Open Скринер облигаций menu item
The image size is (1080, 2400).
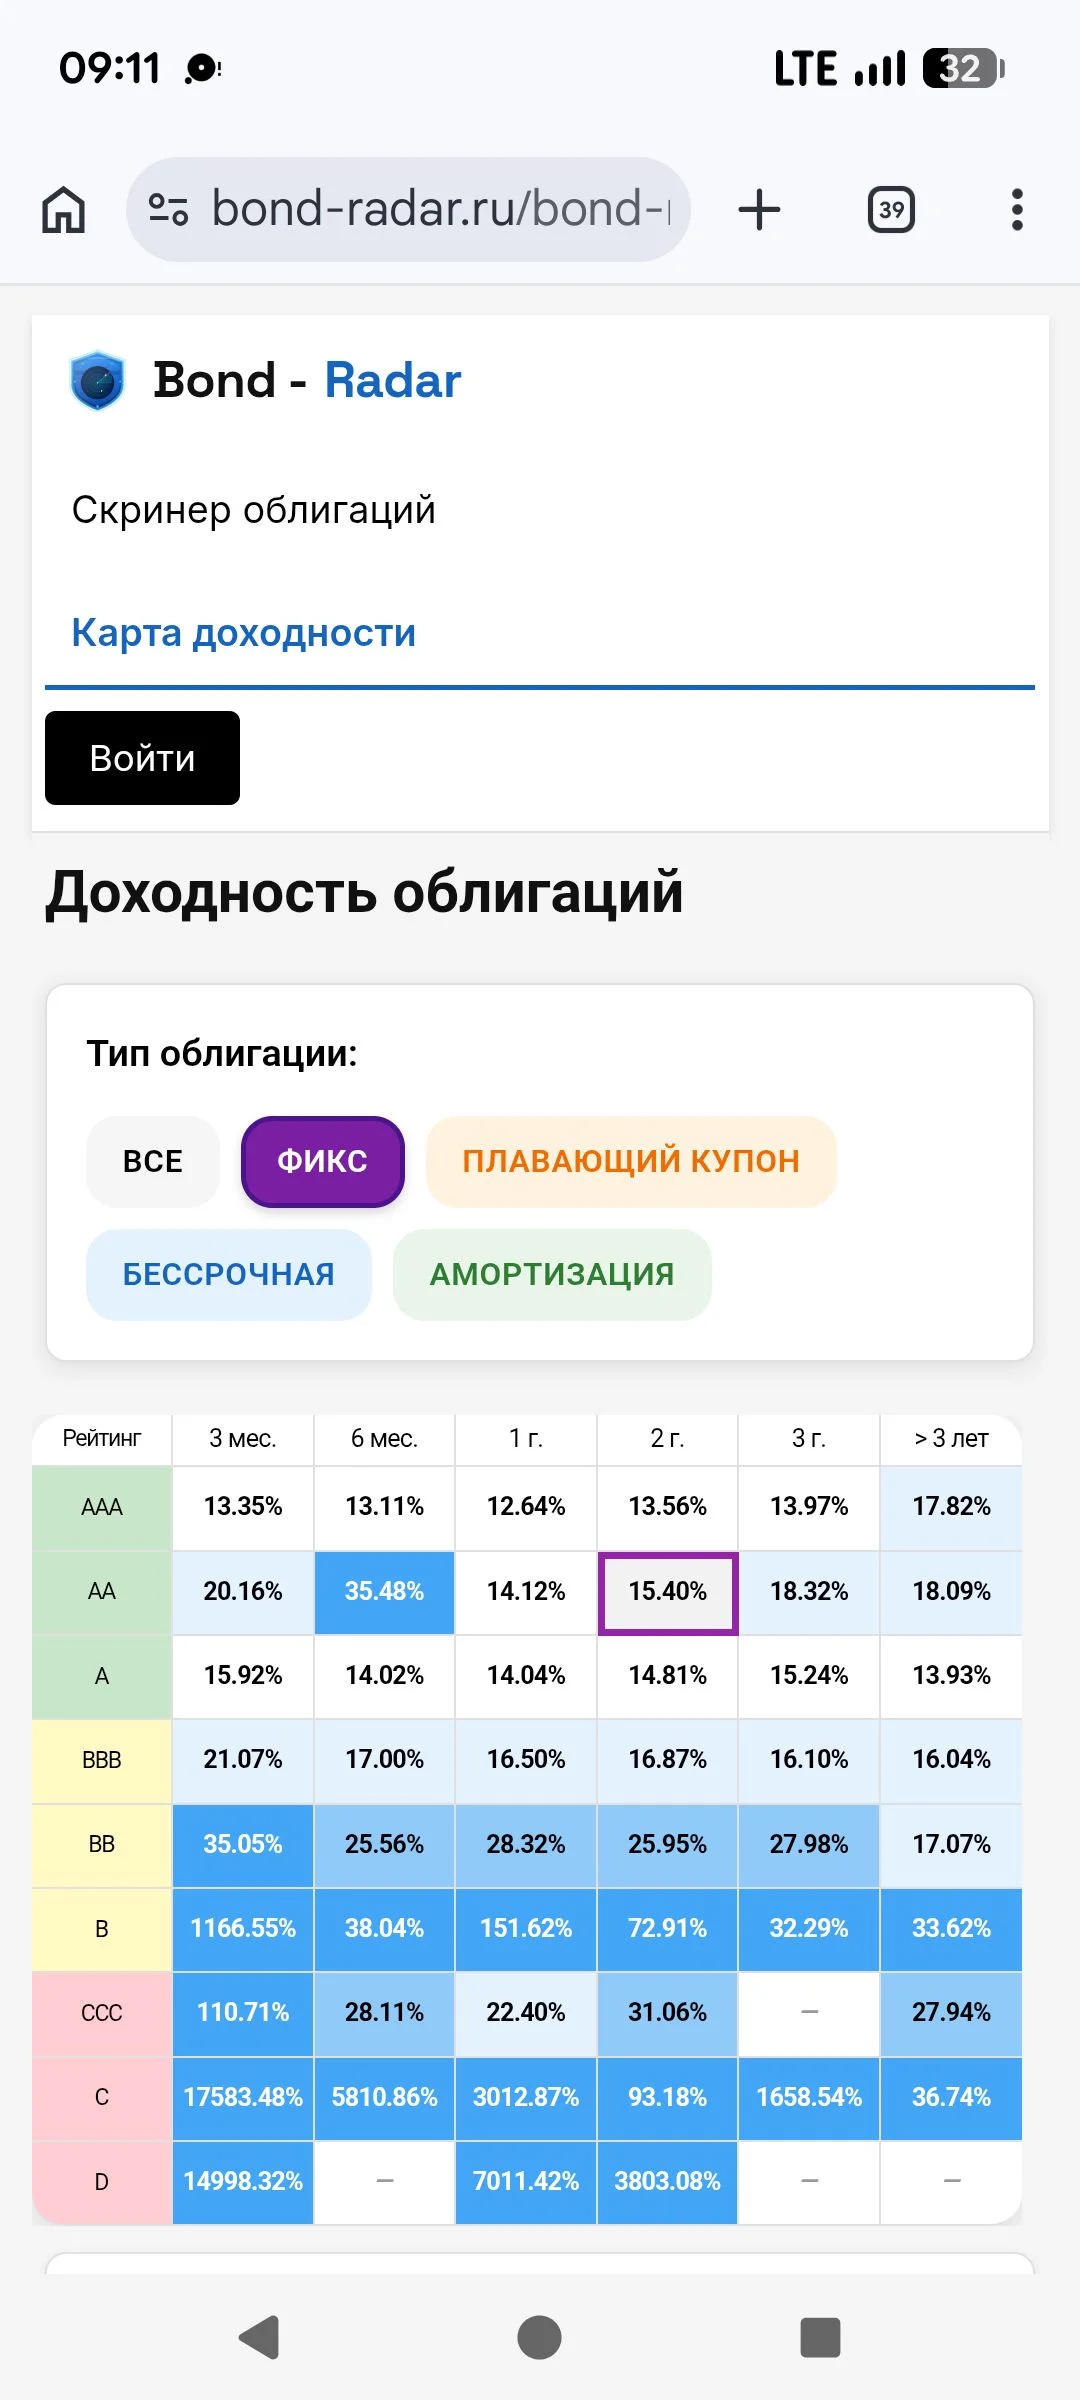[254, 510]
